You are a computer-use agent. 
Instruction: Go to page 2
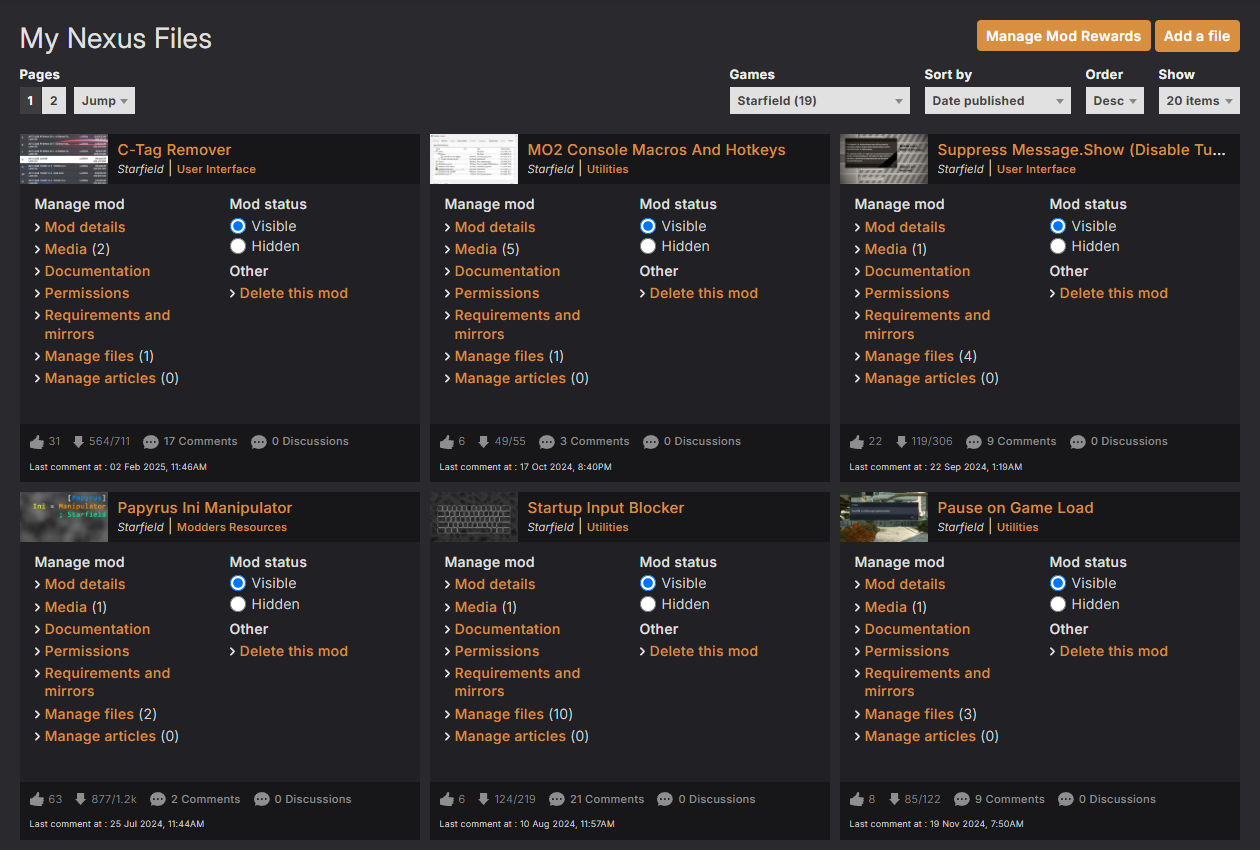point(54,101)
